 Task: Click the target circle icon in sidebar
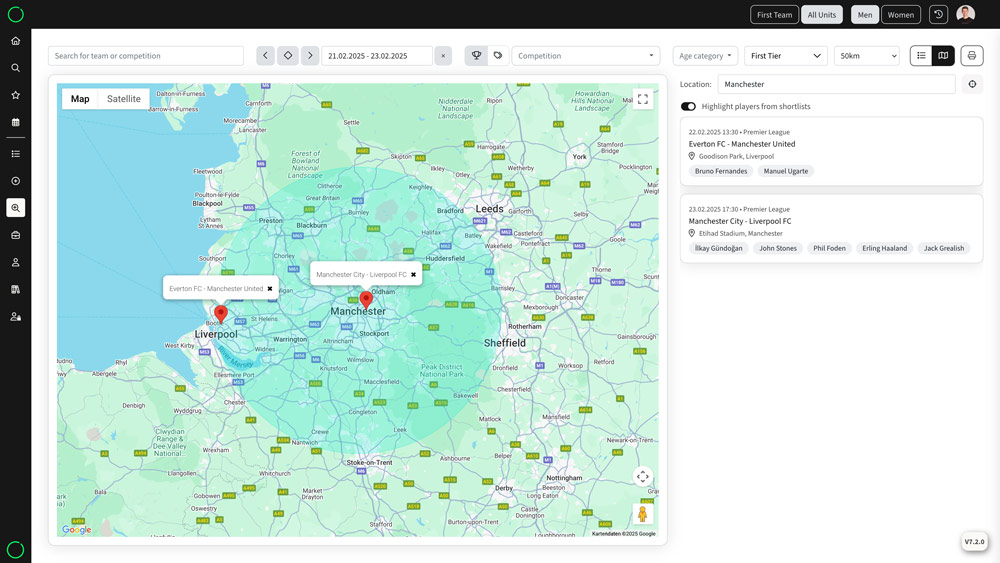[x=15, y=181]
